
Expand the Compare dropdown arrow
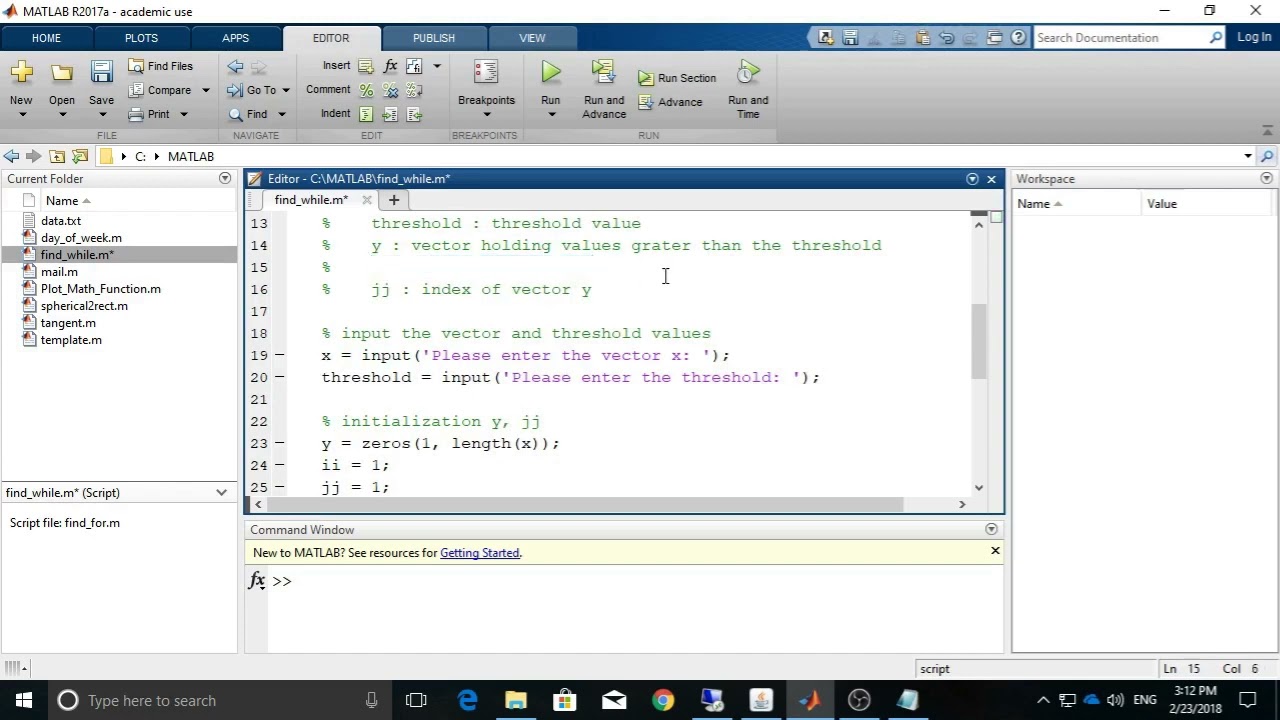pyautogui.click(x=206, y=90)
